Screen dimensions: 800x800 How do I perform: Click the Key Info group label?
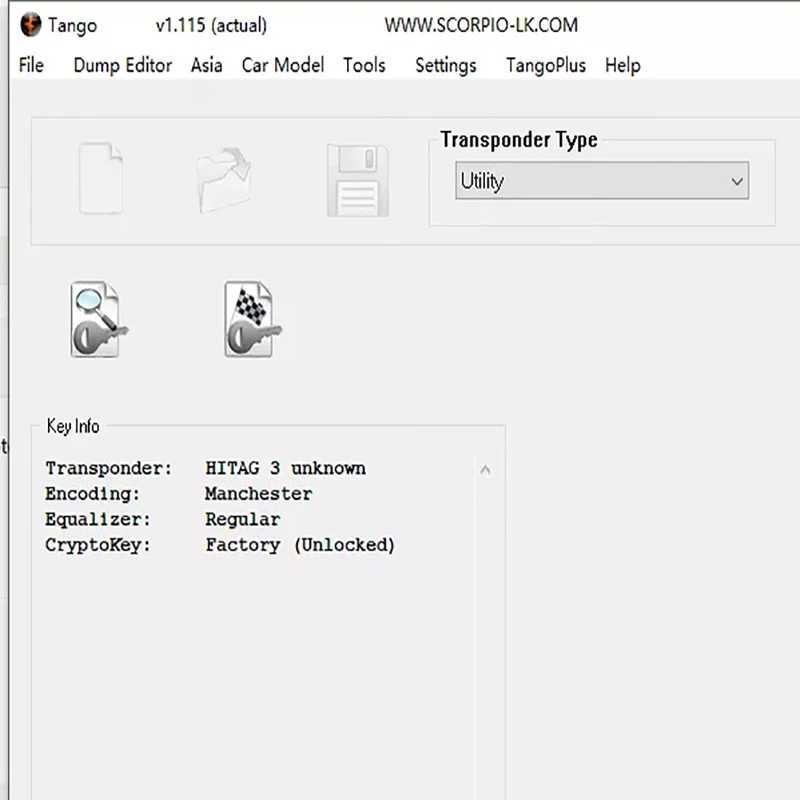click(x=73, y=426)
